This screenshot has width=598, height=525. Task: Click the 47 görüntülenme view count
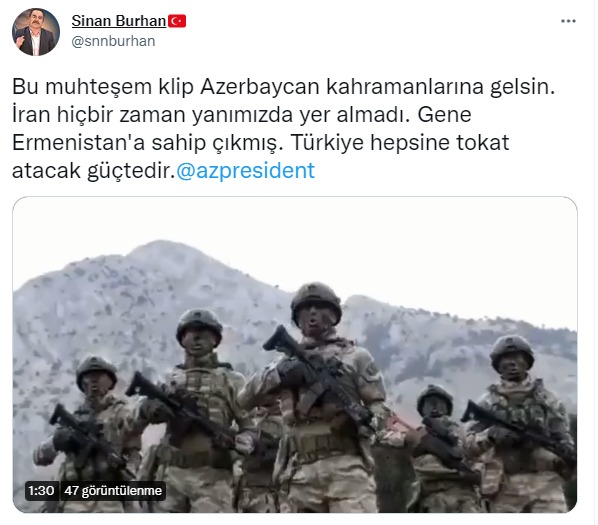click(113, 490)
